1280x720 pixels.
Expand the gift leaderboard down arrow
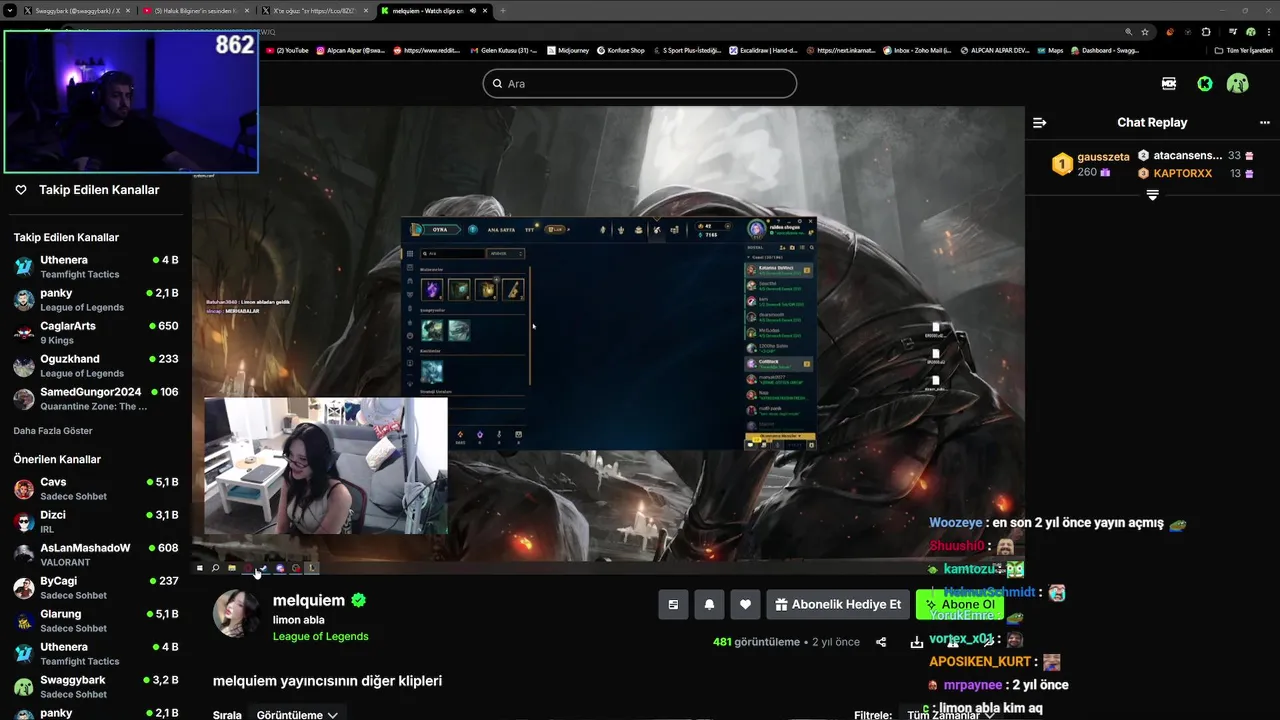[1152, 195]
